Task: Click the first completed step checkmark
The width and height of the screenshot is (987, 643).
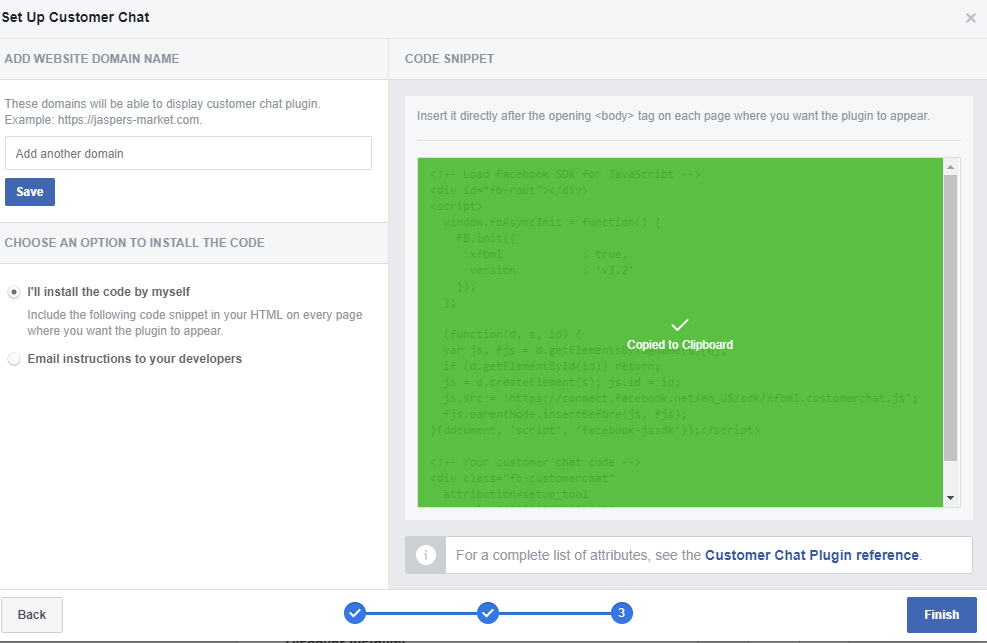Action: click(355, 613)
